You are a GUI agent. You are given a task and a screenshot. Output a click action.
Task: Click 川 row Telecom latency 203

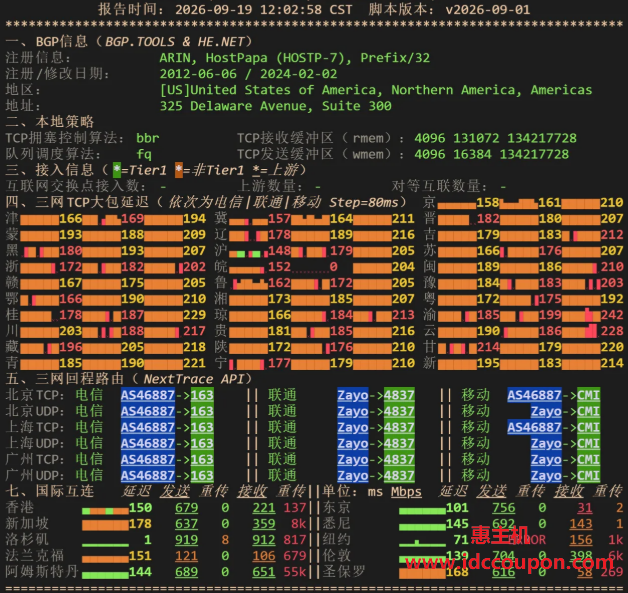pyautogui.click(x=70, y=331)
